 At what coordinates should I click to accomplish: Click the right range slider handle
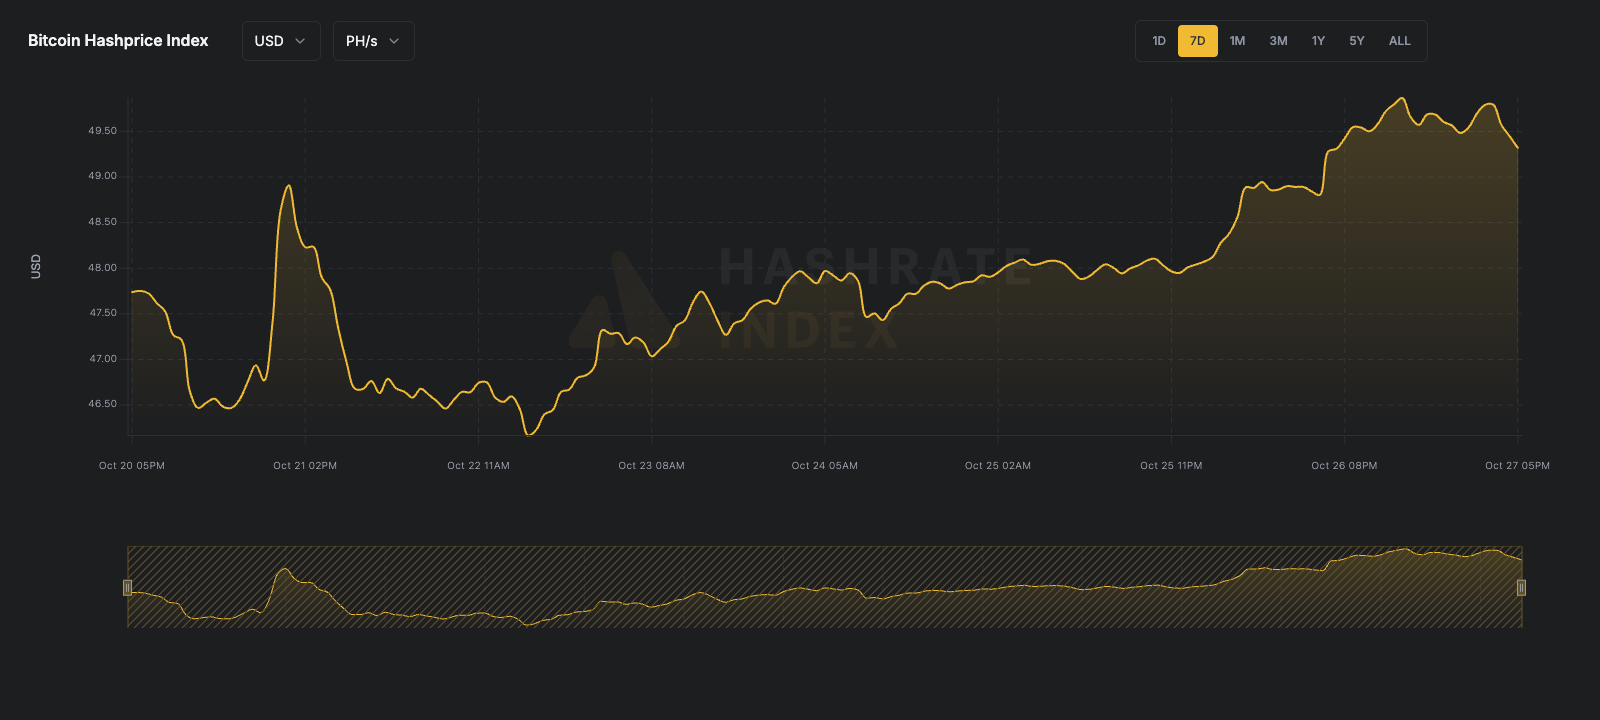point(1521,588)
